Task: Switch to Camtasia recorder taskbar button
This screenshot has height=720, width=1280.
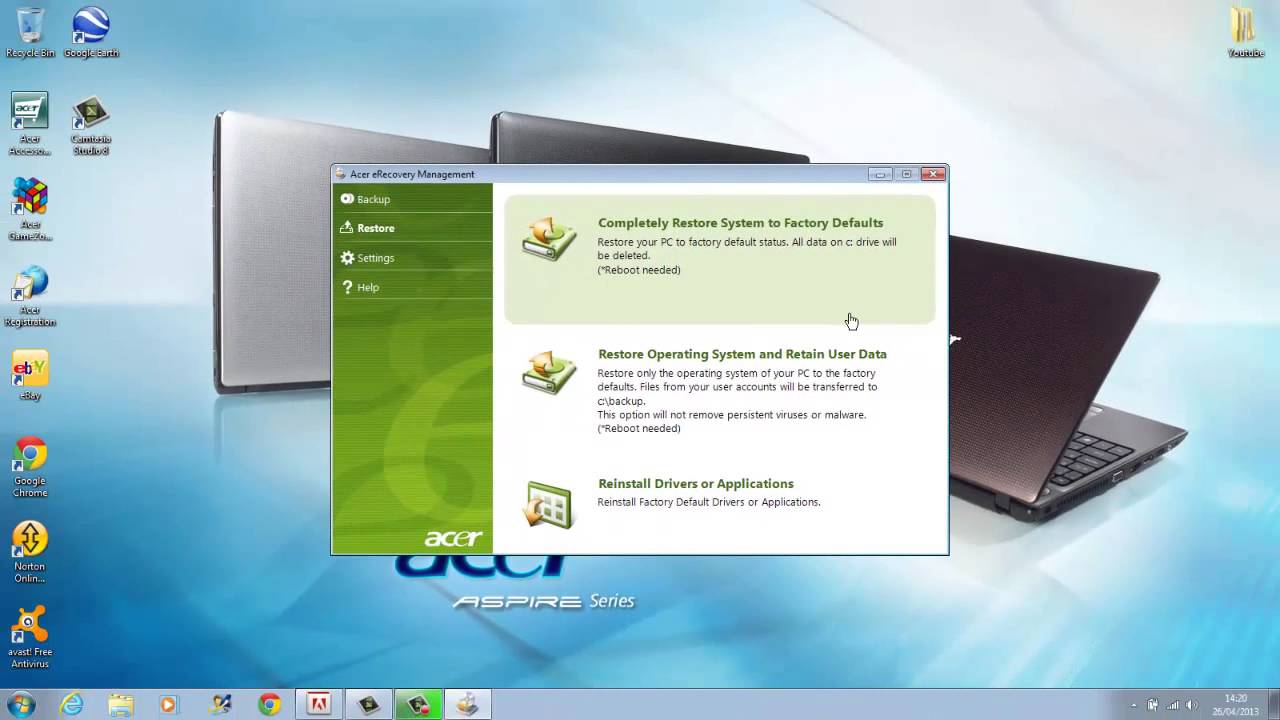Action: (418, 705)
